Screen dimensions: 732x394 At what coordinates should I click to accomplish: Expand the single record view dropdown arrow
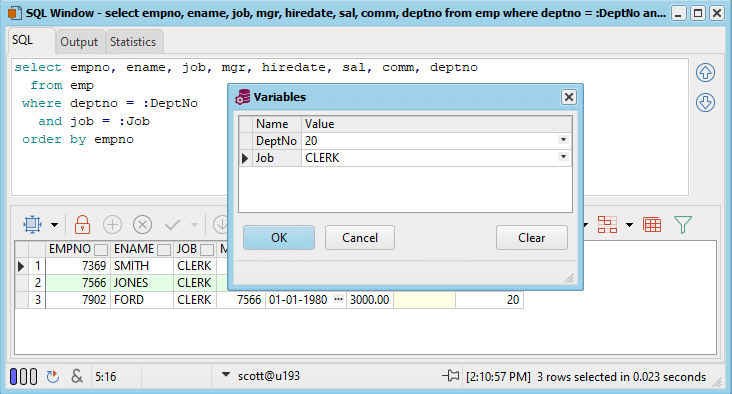point(629,225)
